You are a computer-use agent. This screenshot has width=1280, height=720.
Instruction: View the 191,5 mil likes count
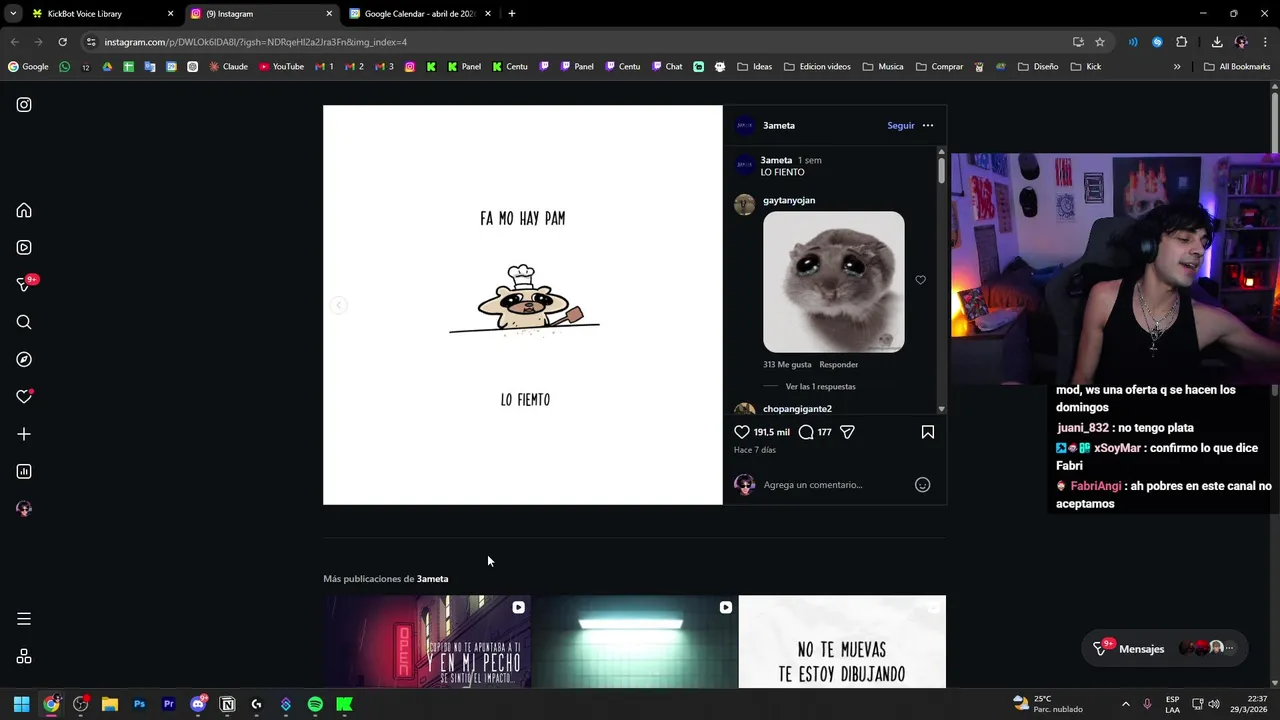pos(772,432)
